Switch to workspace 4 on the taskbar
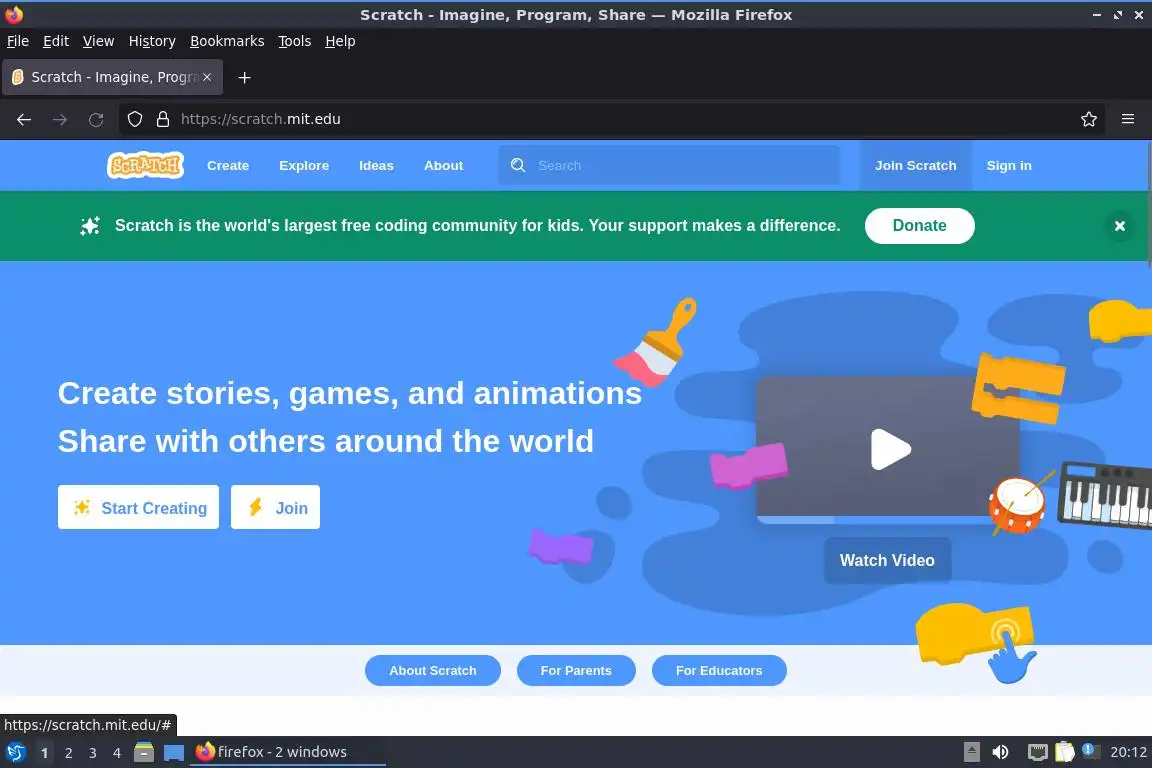 click(x=116, y=753)
